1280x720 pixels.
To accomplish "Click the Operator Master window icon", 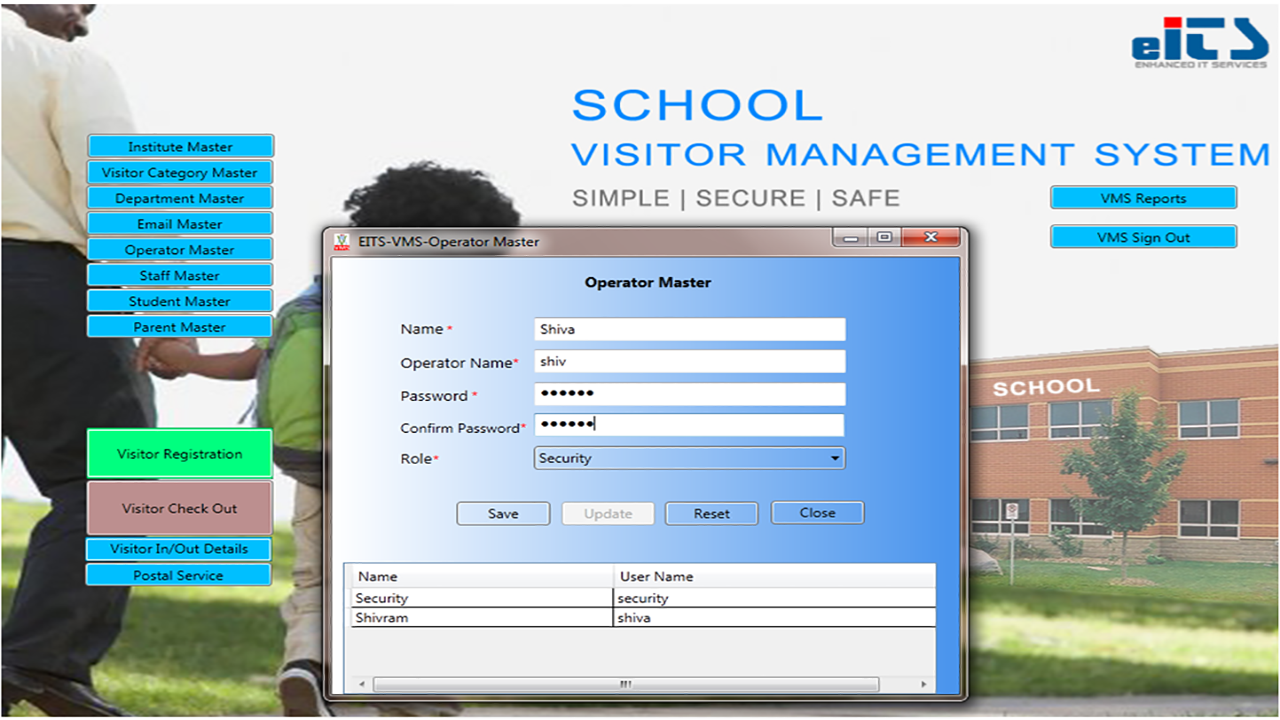I will coord(342,241).
